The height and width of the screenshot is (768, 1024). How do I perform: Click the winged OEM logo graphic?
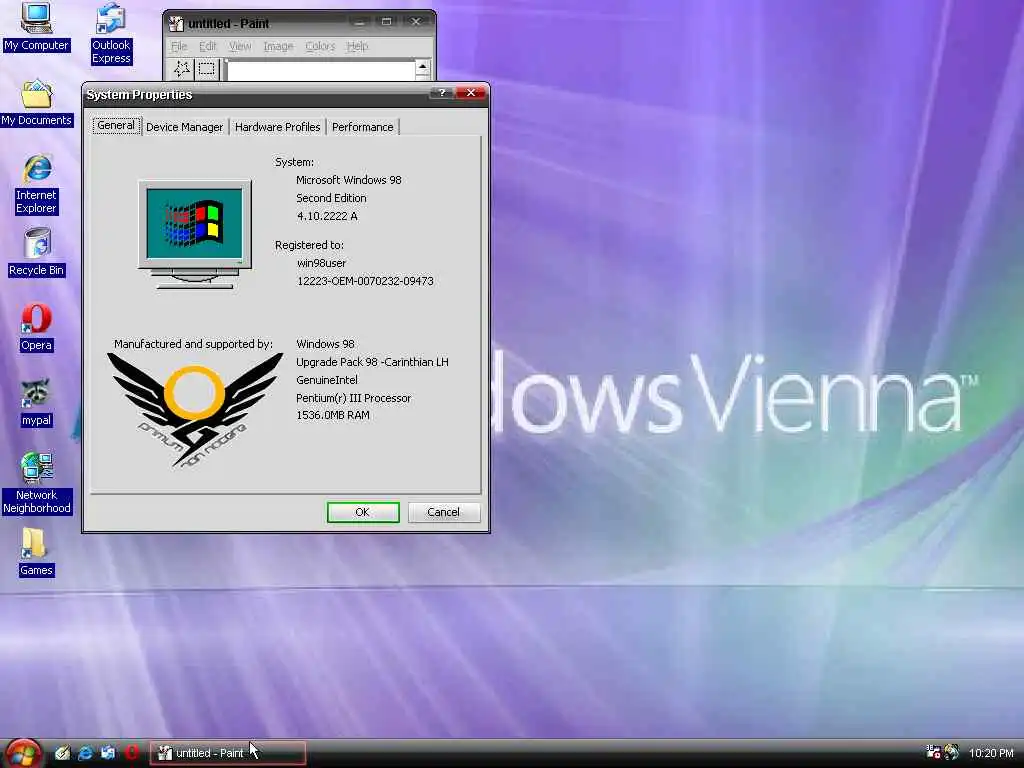click(195, 409)
